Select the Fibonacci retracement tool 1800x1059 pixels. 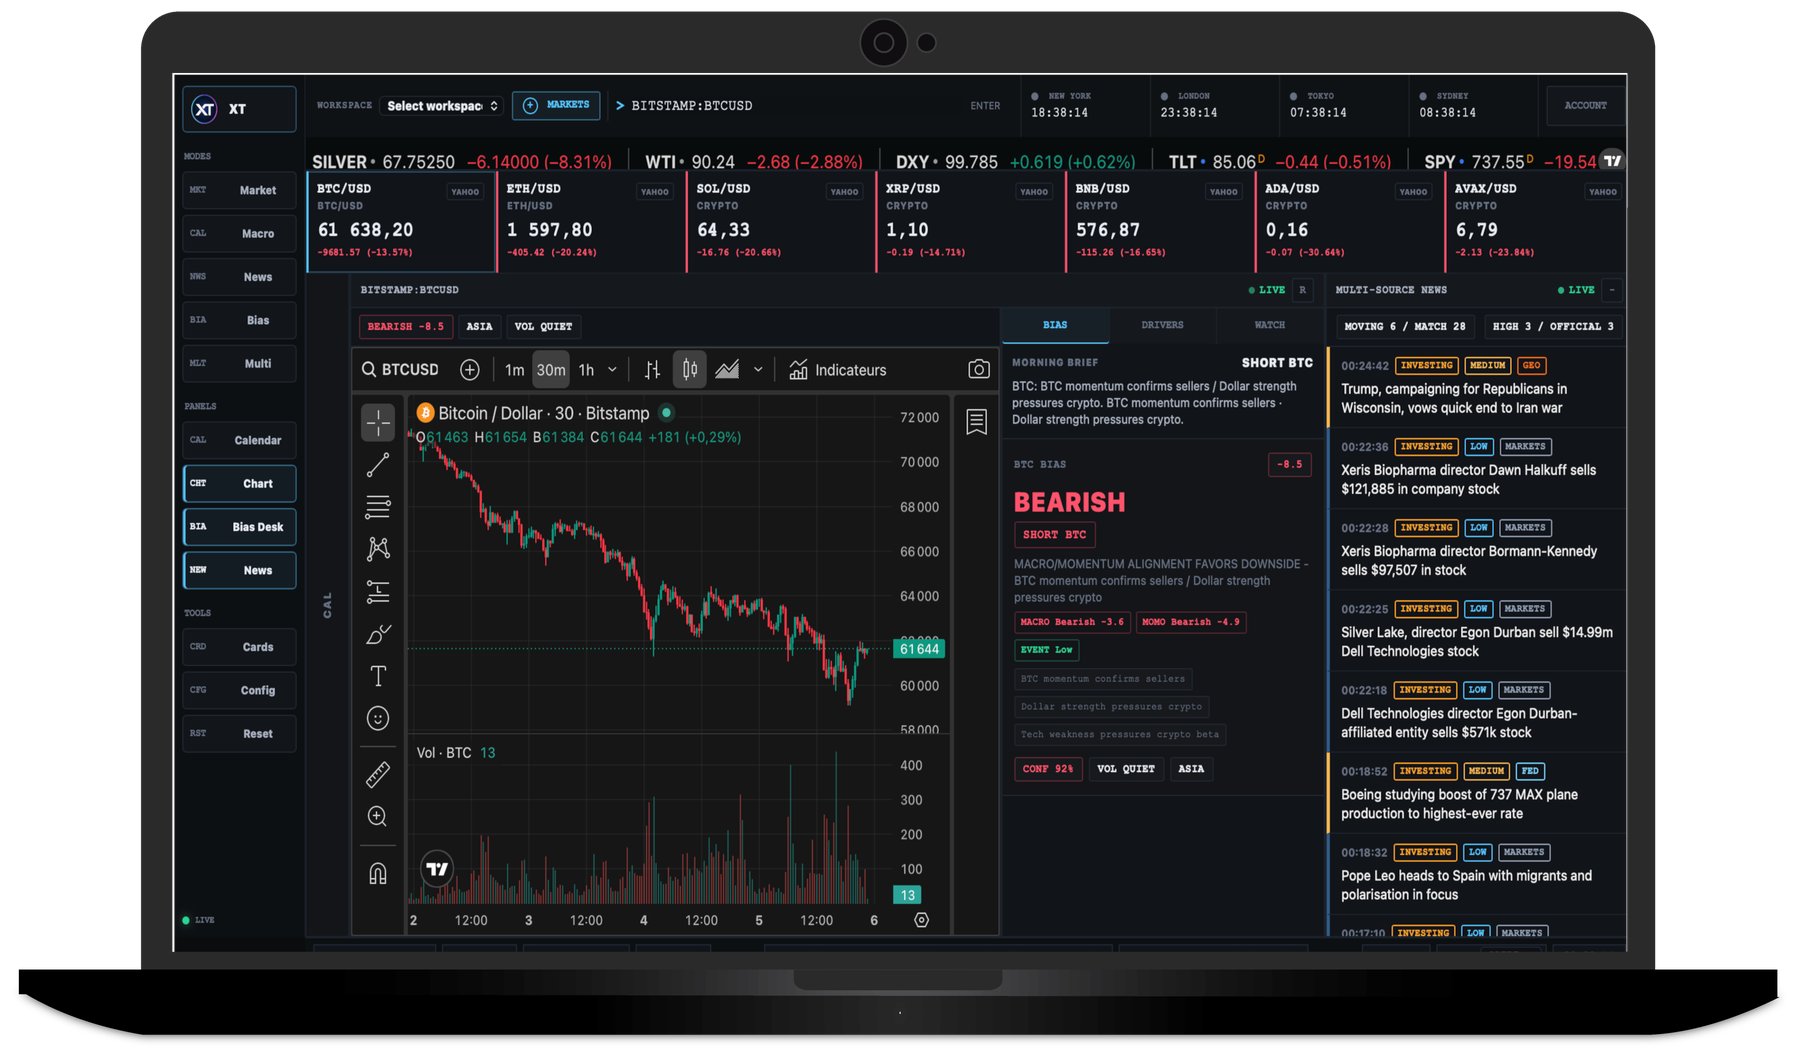click(x=378, y=507)
